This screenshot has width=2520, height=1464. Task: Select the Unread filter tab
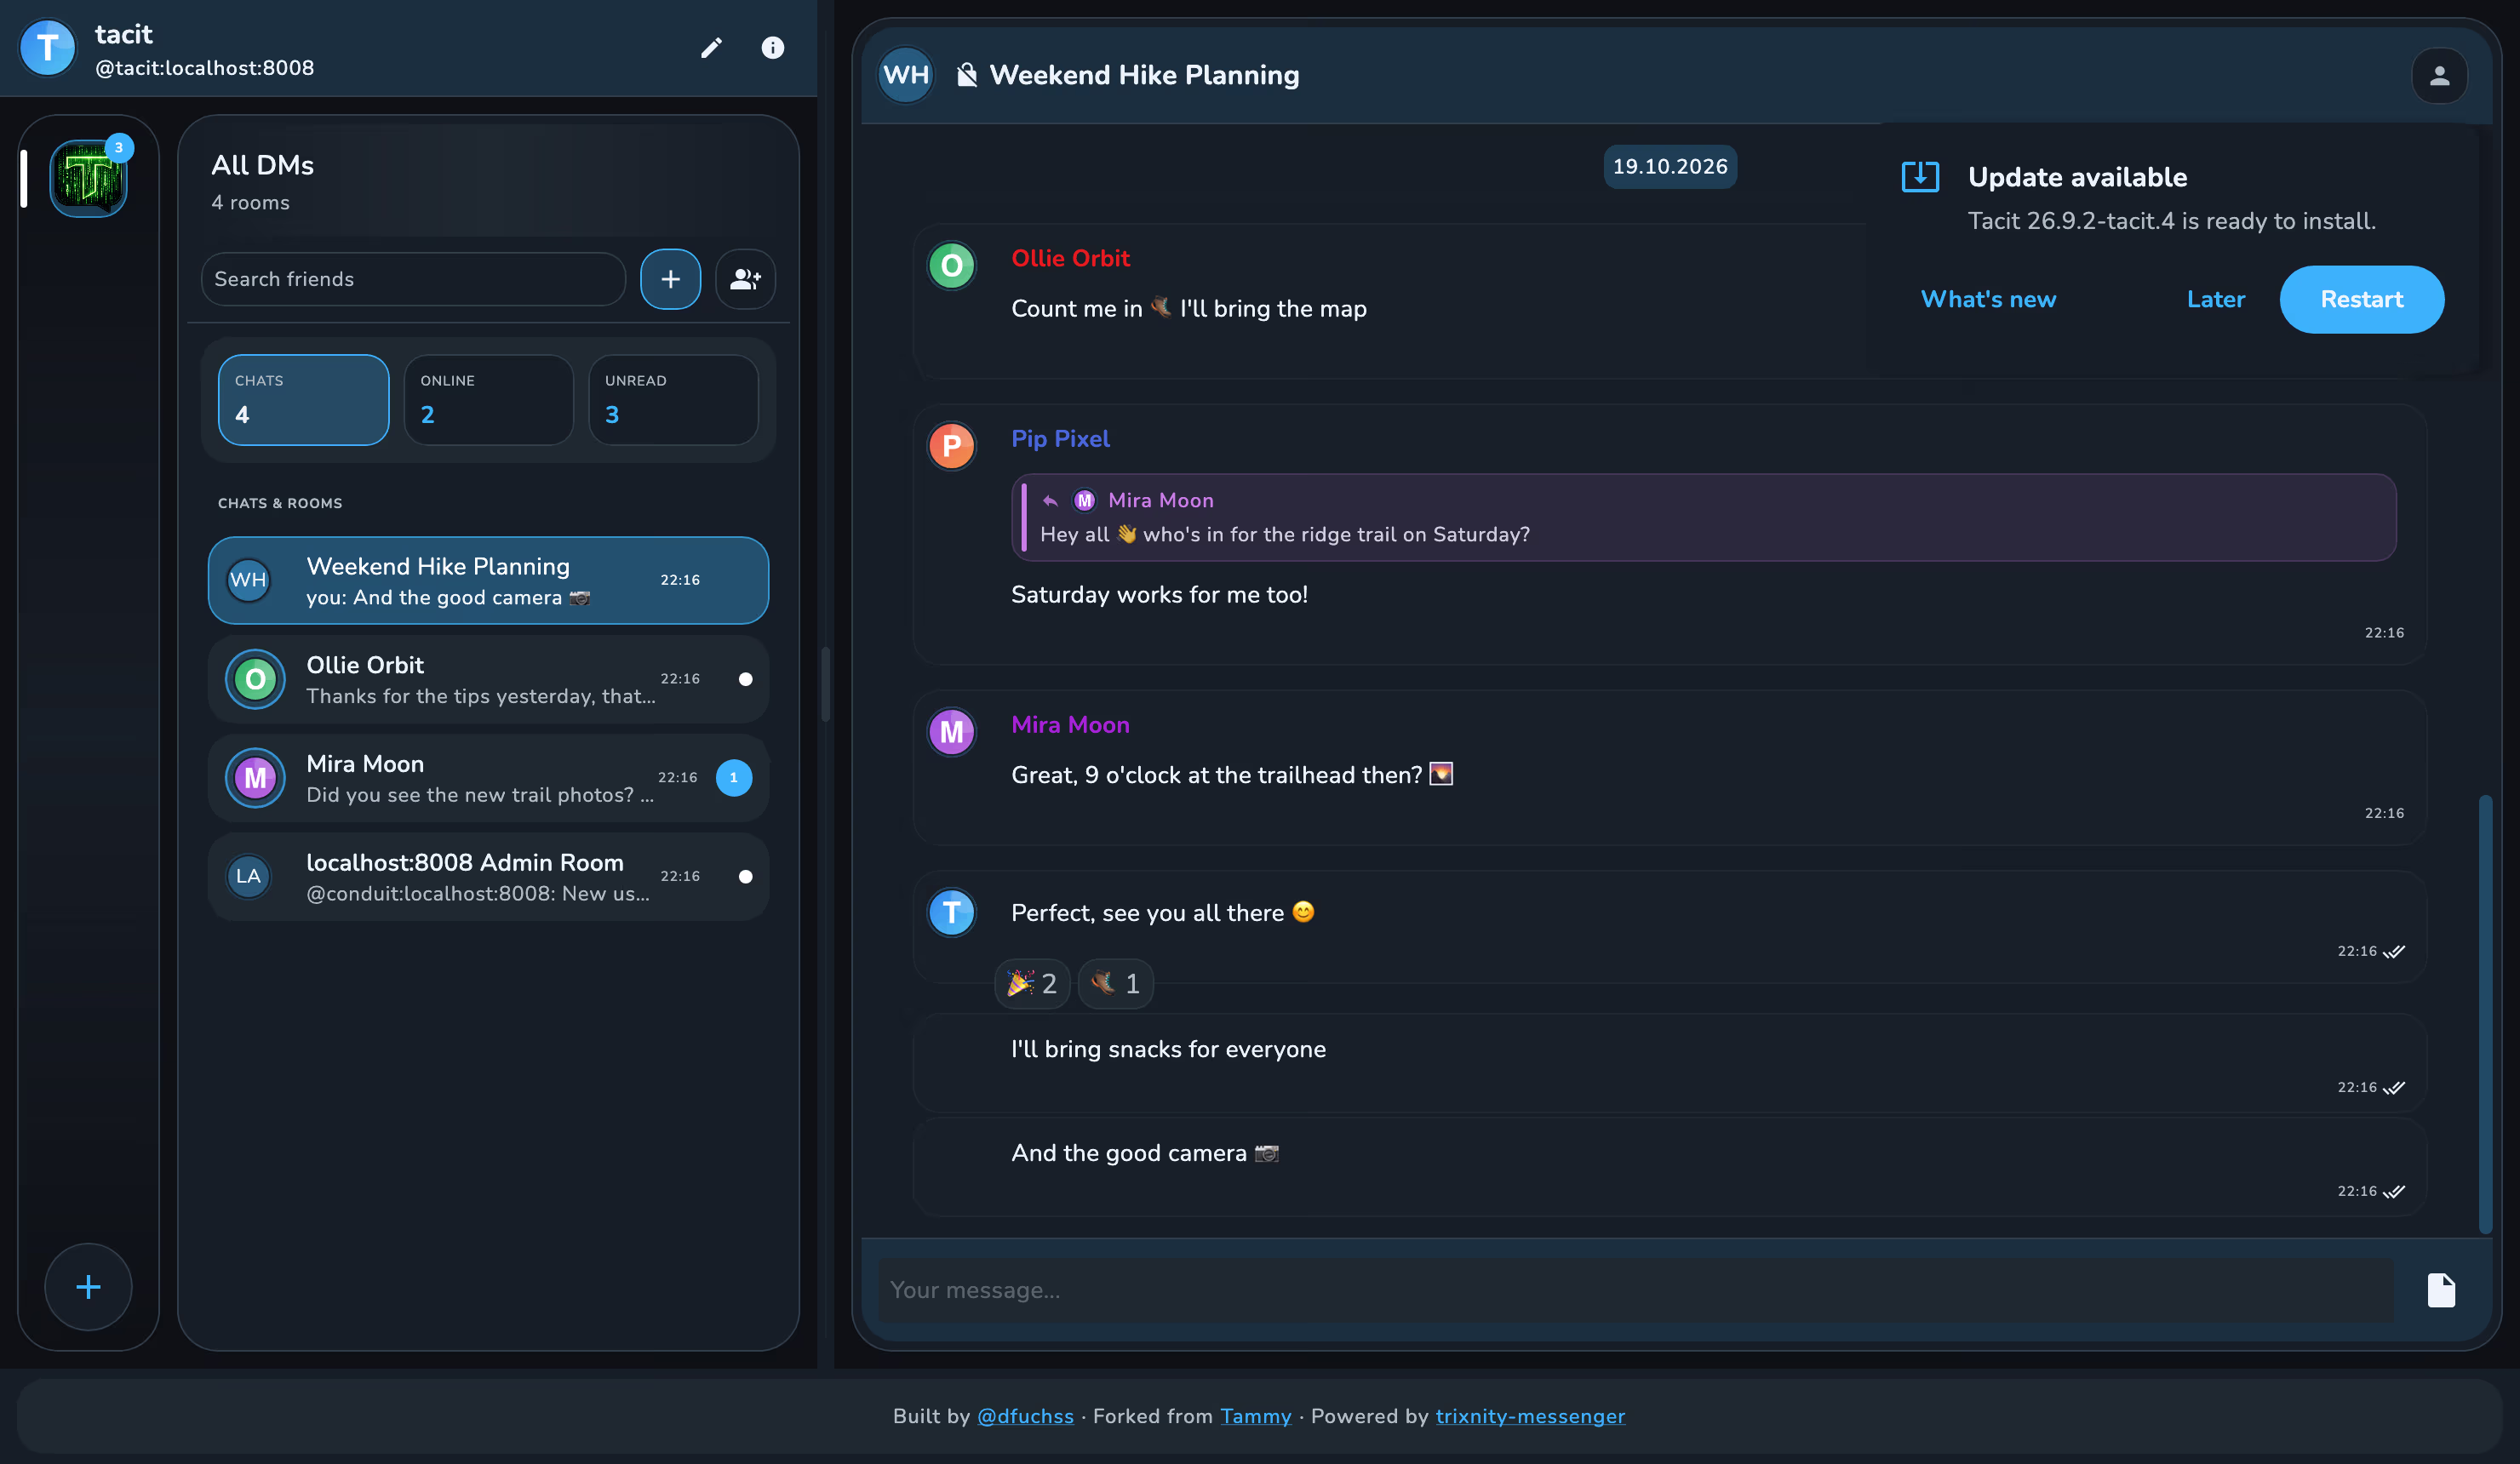point(673,399)
